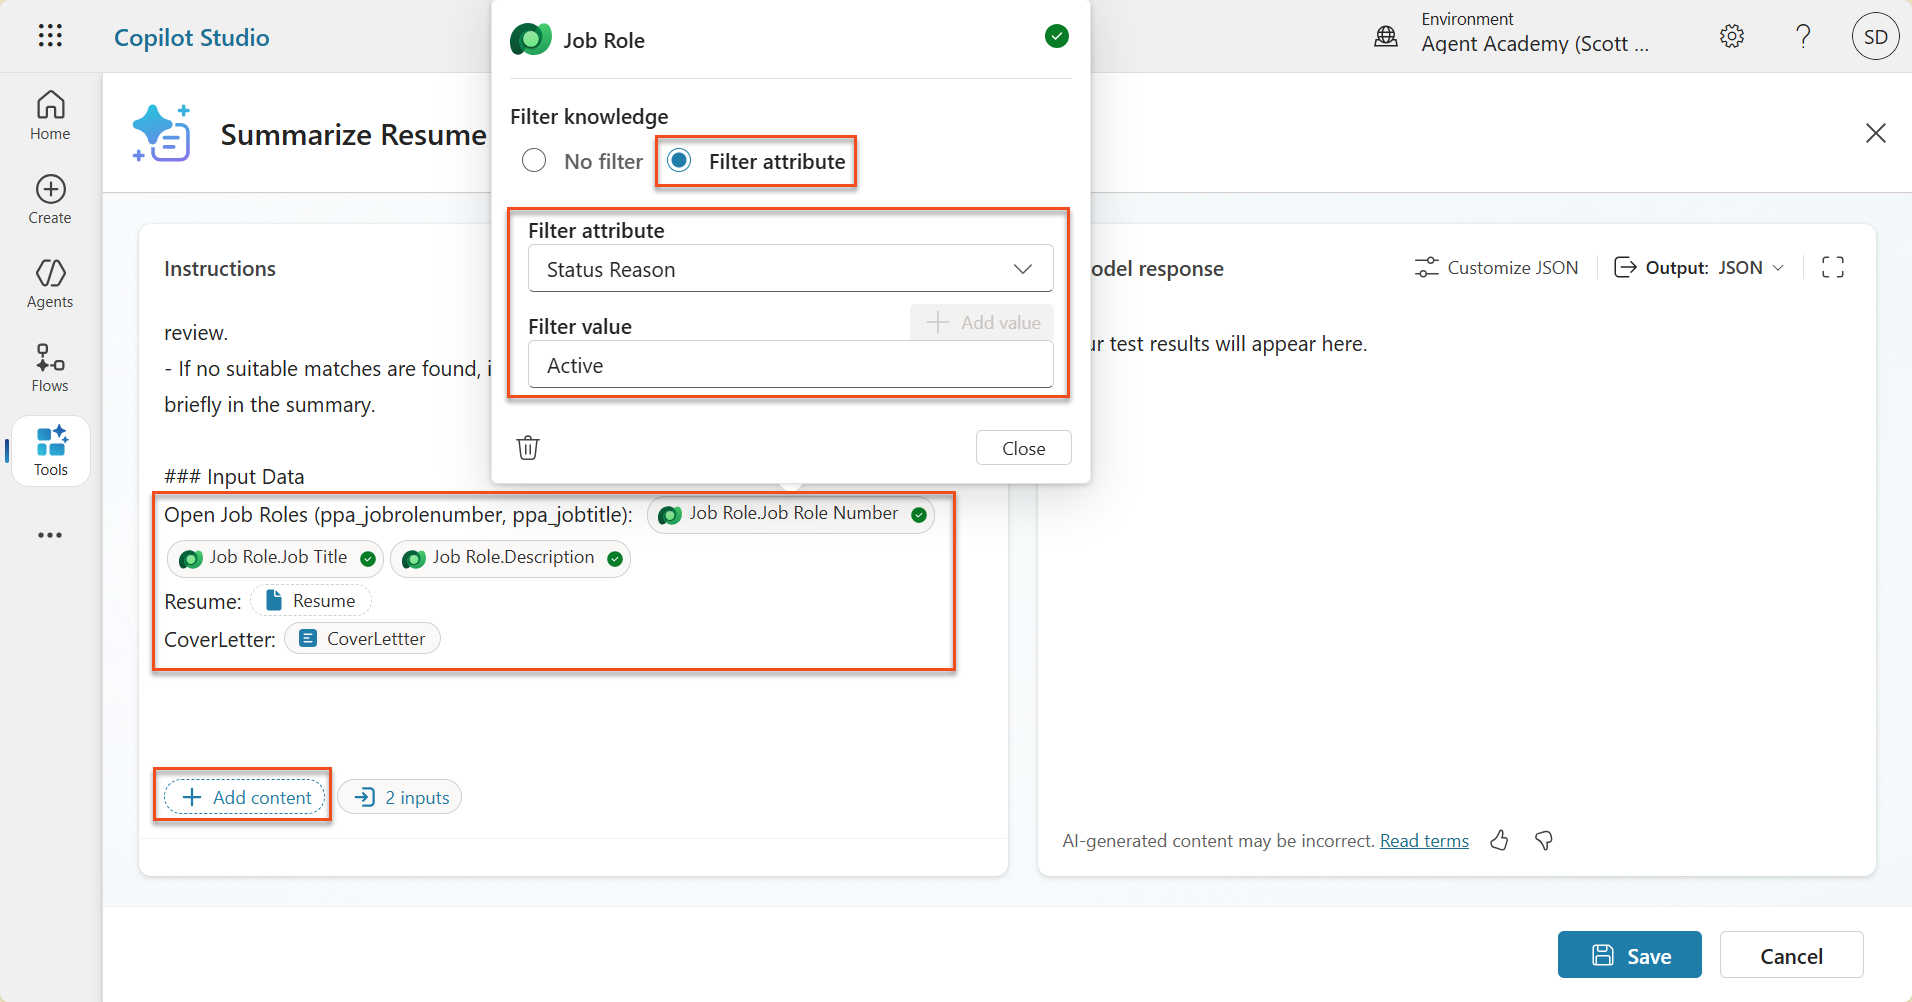
Task: Enable the Filter attribute option
Action: click(679, 160)
